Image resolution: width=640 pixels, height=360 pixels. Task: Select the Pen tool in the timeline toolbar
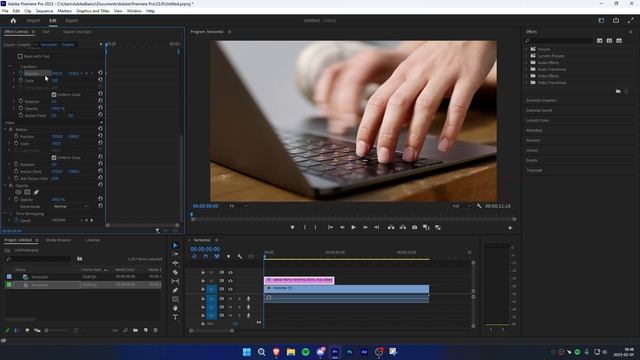click(x=175, y=290)
